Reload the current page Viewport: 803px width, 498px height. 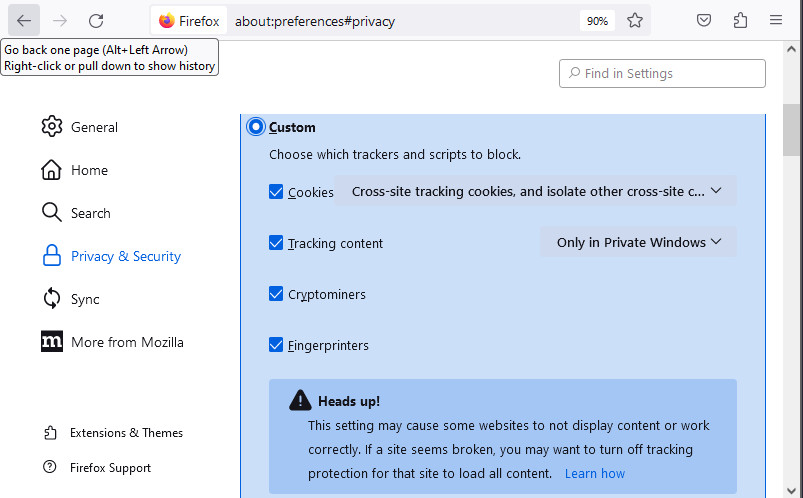click(x=96, y=20)
